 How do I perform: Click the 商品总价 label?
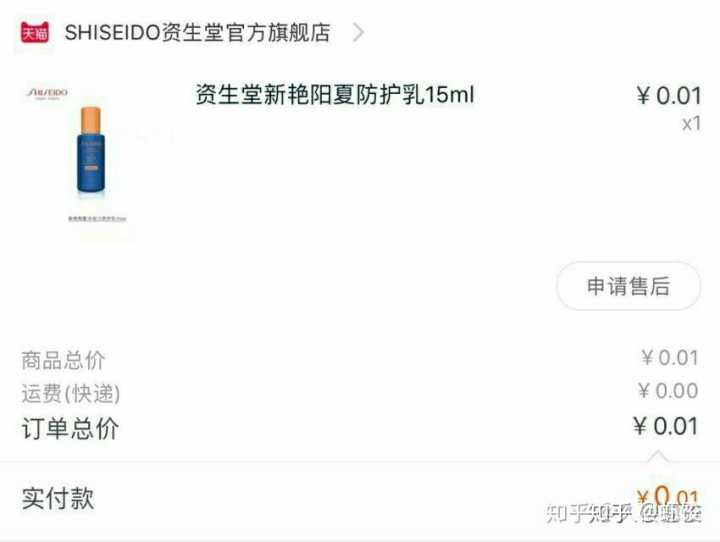coord(63,360)
